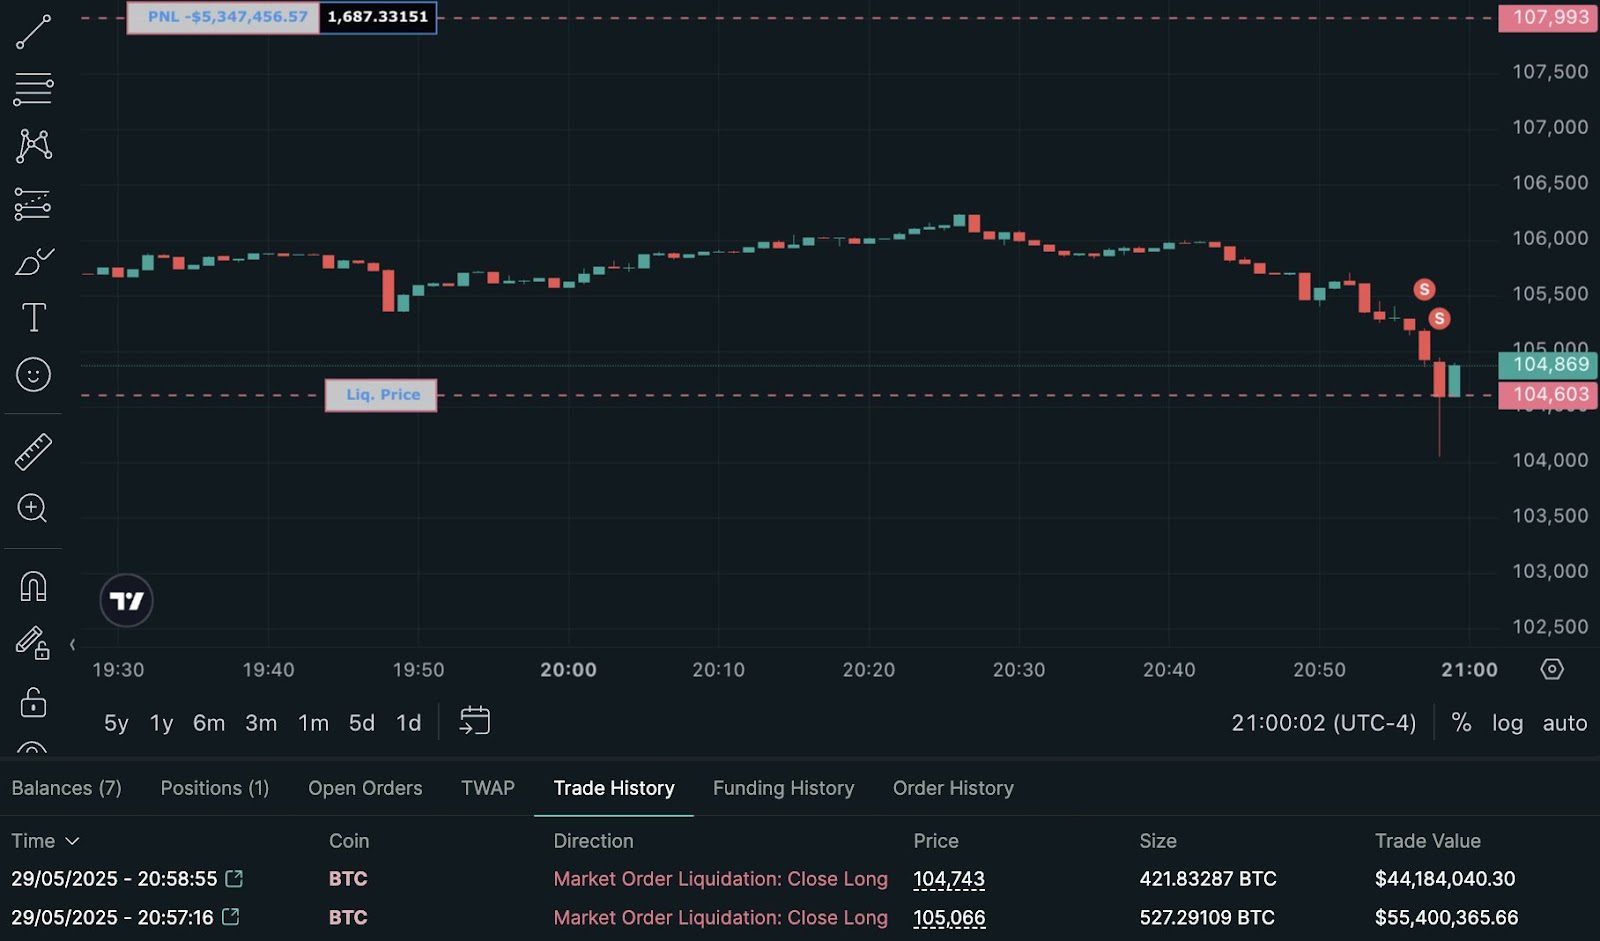
Task: Sort the Time column descending
Action: point(47,840)
